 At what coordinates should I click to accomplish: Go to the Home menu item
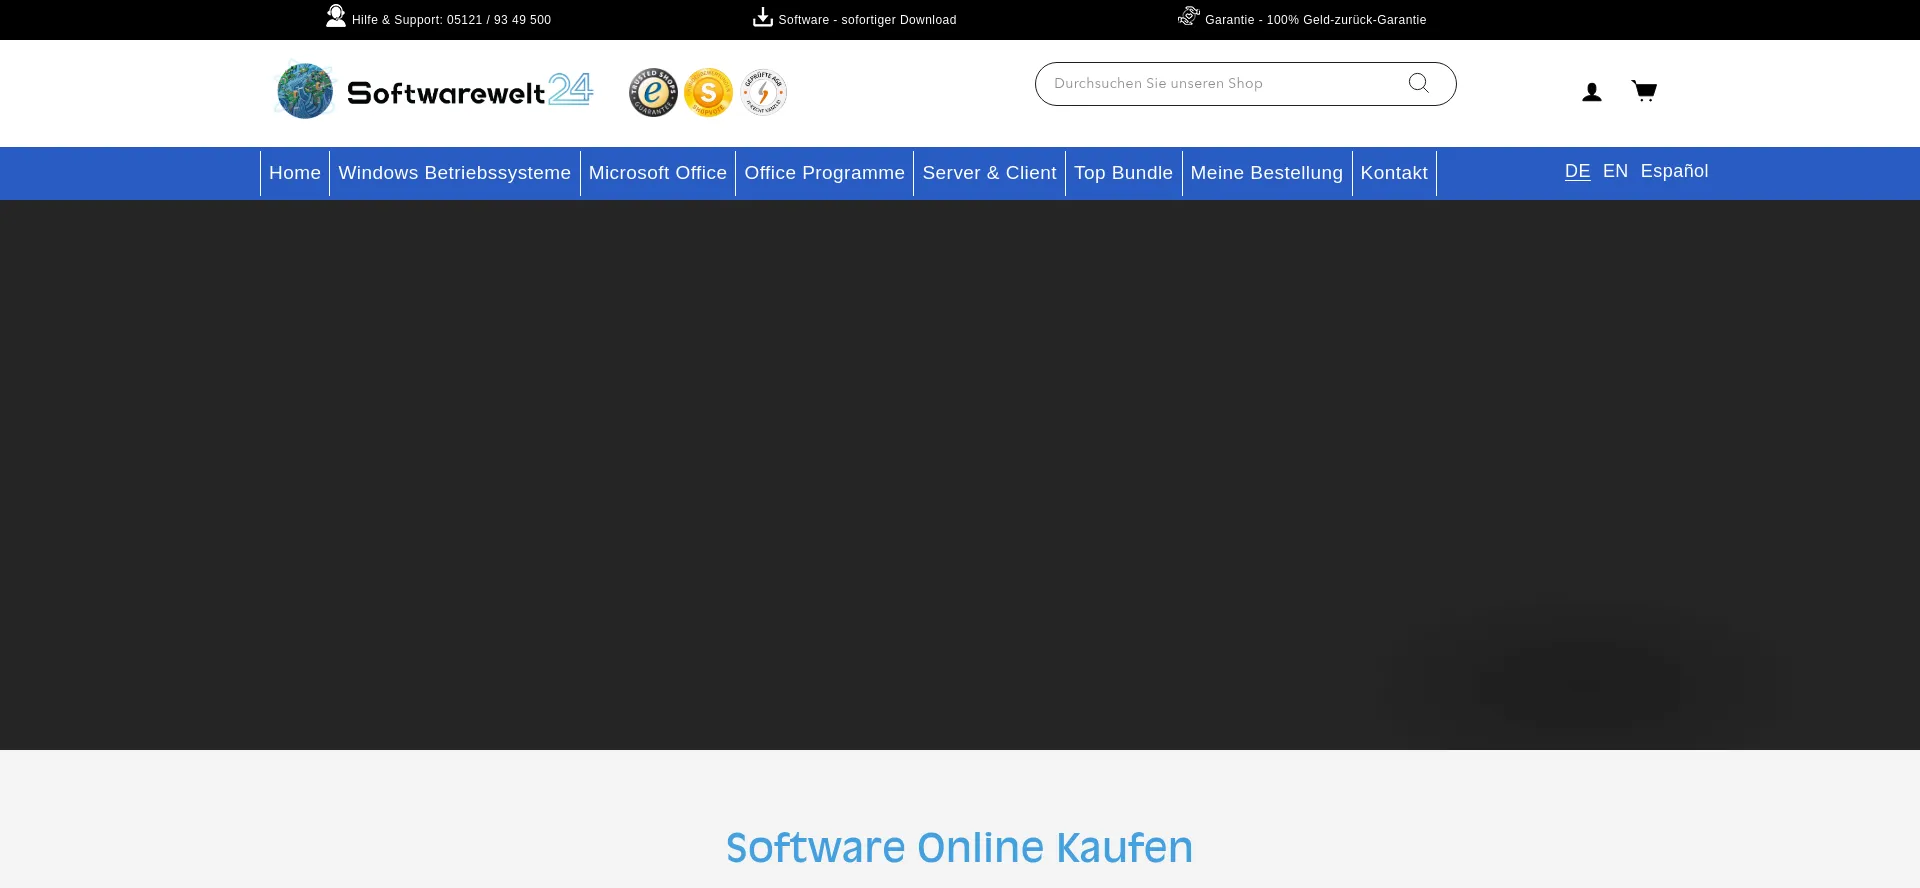point(295,173)
